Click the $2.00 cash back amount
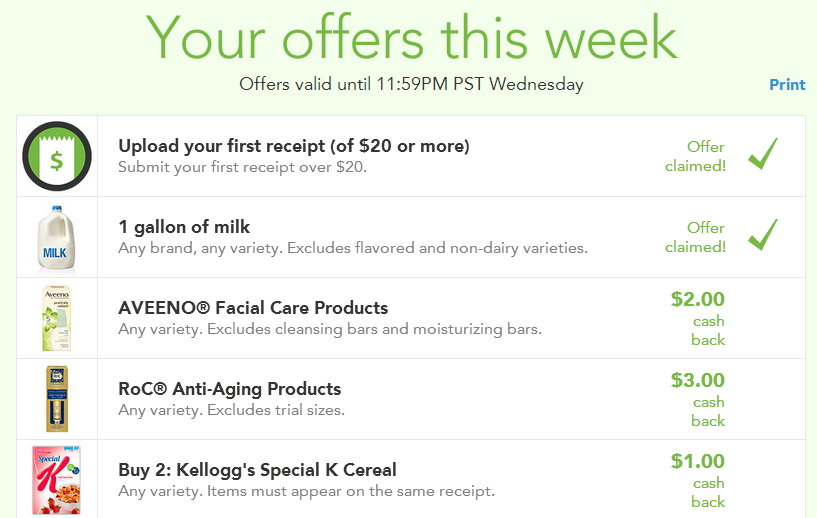This screenshot has width=817, height=518. (698, 299)
